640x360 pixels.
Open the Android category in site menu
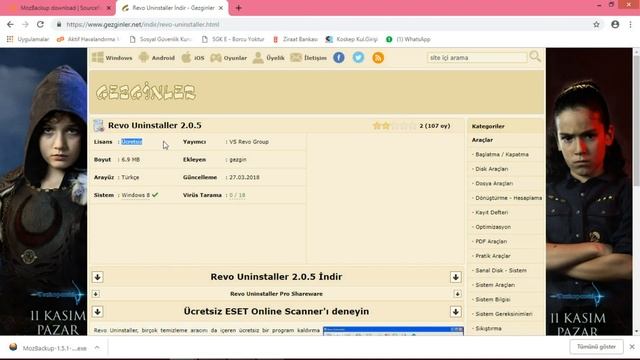[x=157, y=58]
